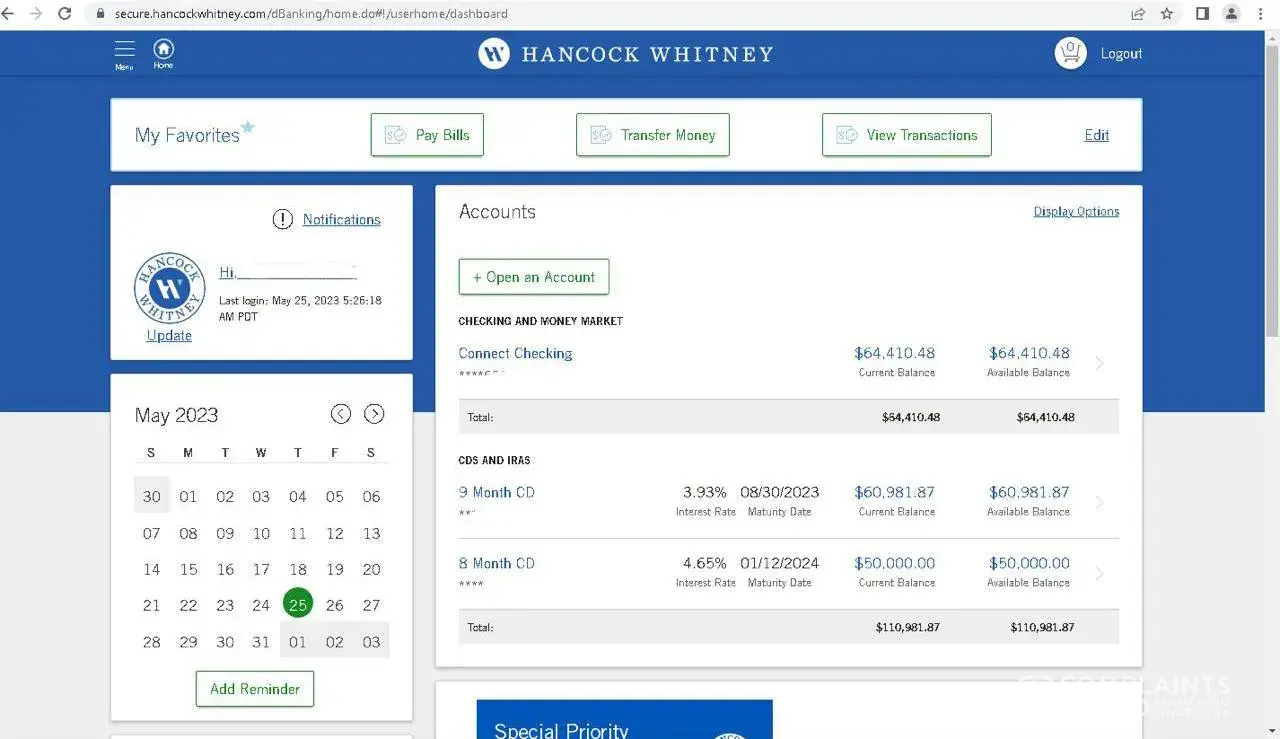Click the Hancock Whitney profile avatar

(169, 288)
